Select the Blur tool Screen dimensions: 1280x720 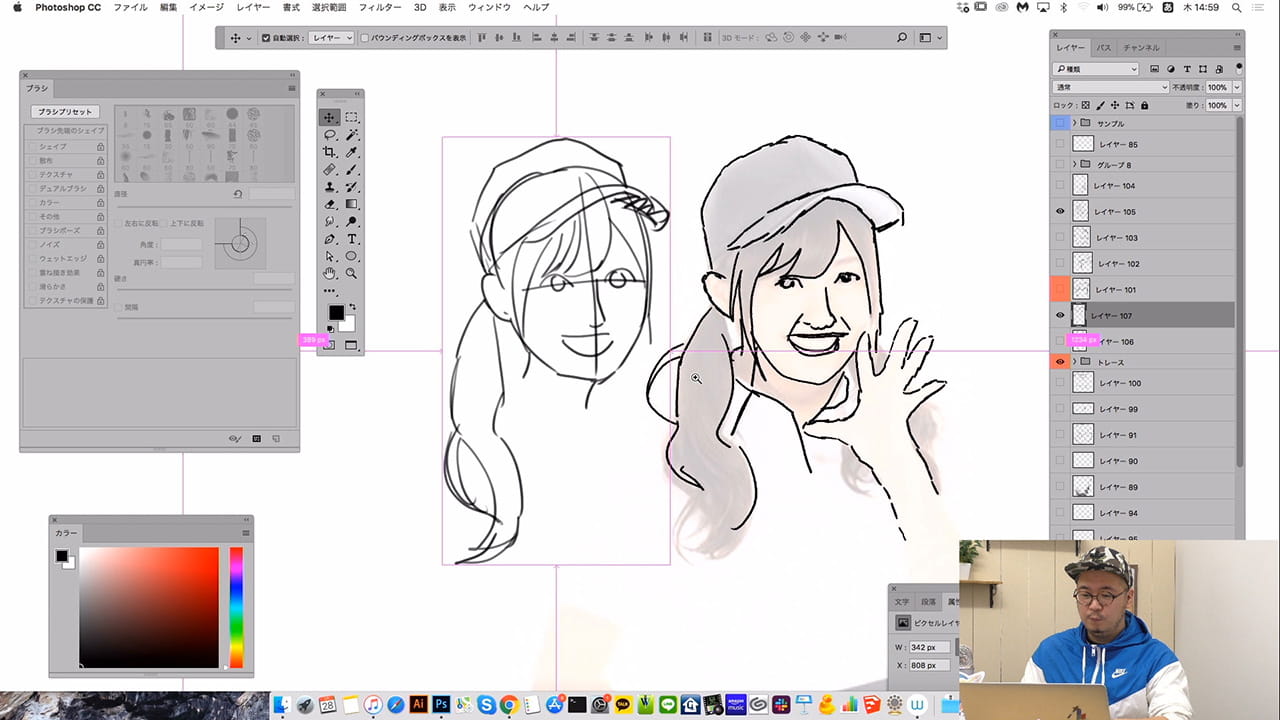[x=329, y=222]
